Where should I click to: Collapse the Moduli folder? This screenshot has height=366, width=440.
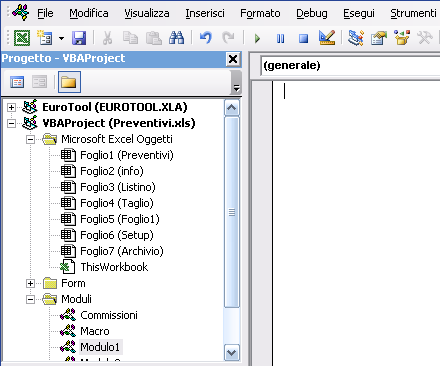(x=30, y=299)
